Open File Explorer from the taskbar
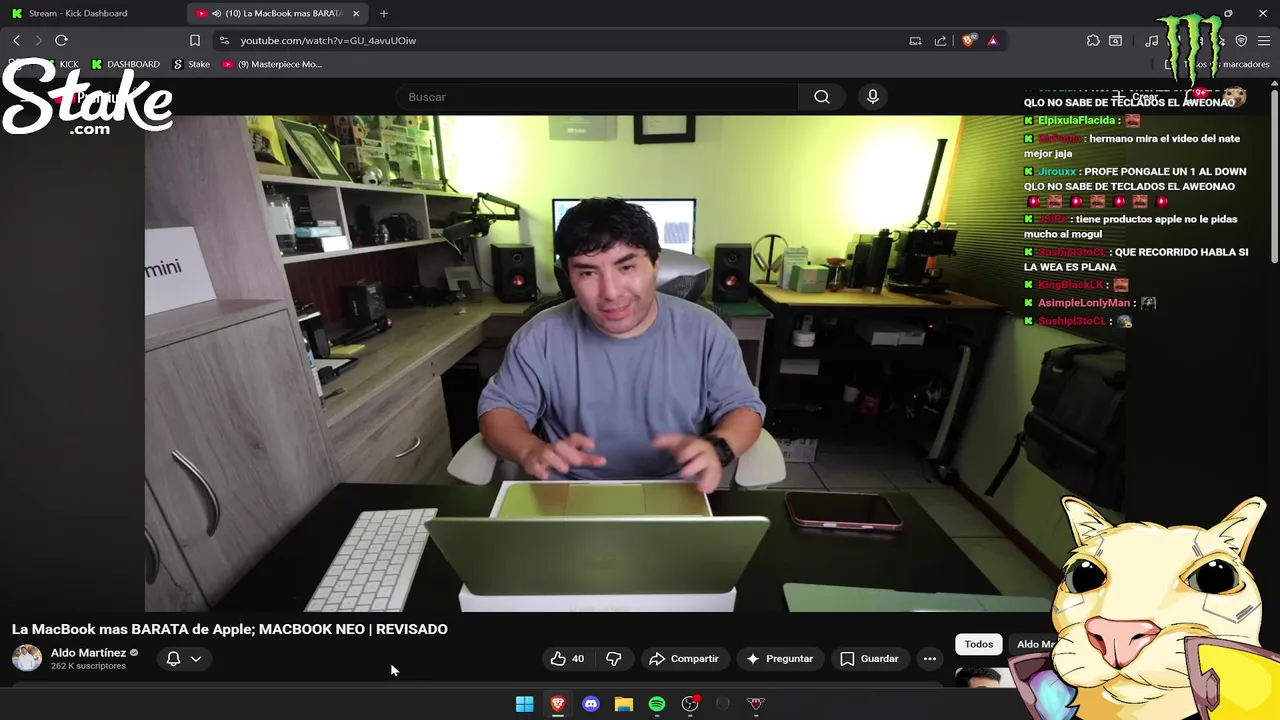 point(624,704)
